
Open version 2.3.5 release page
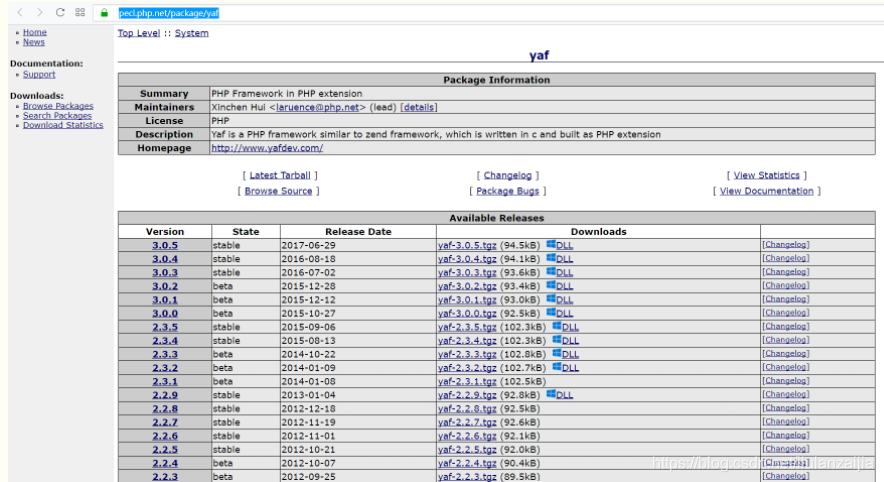tap(165, 327)
